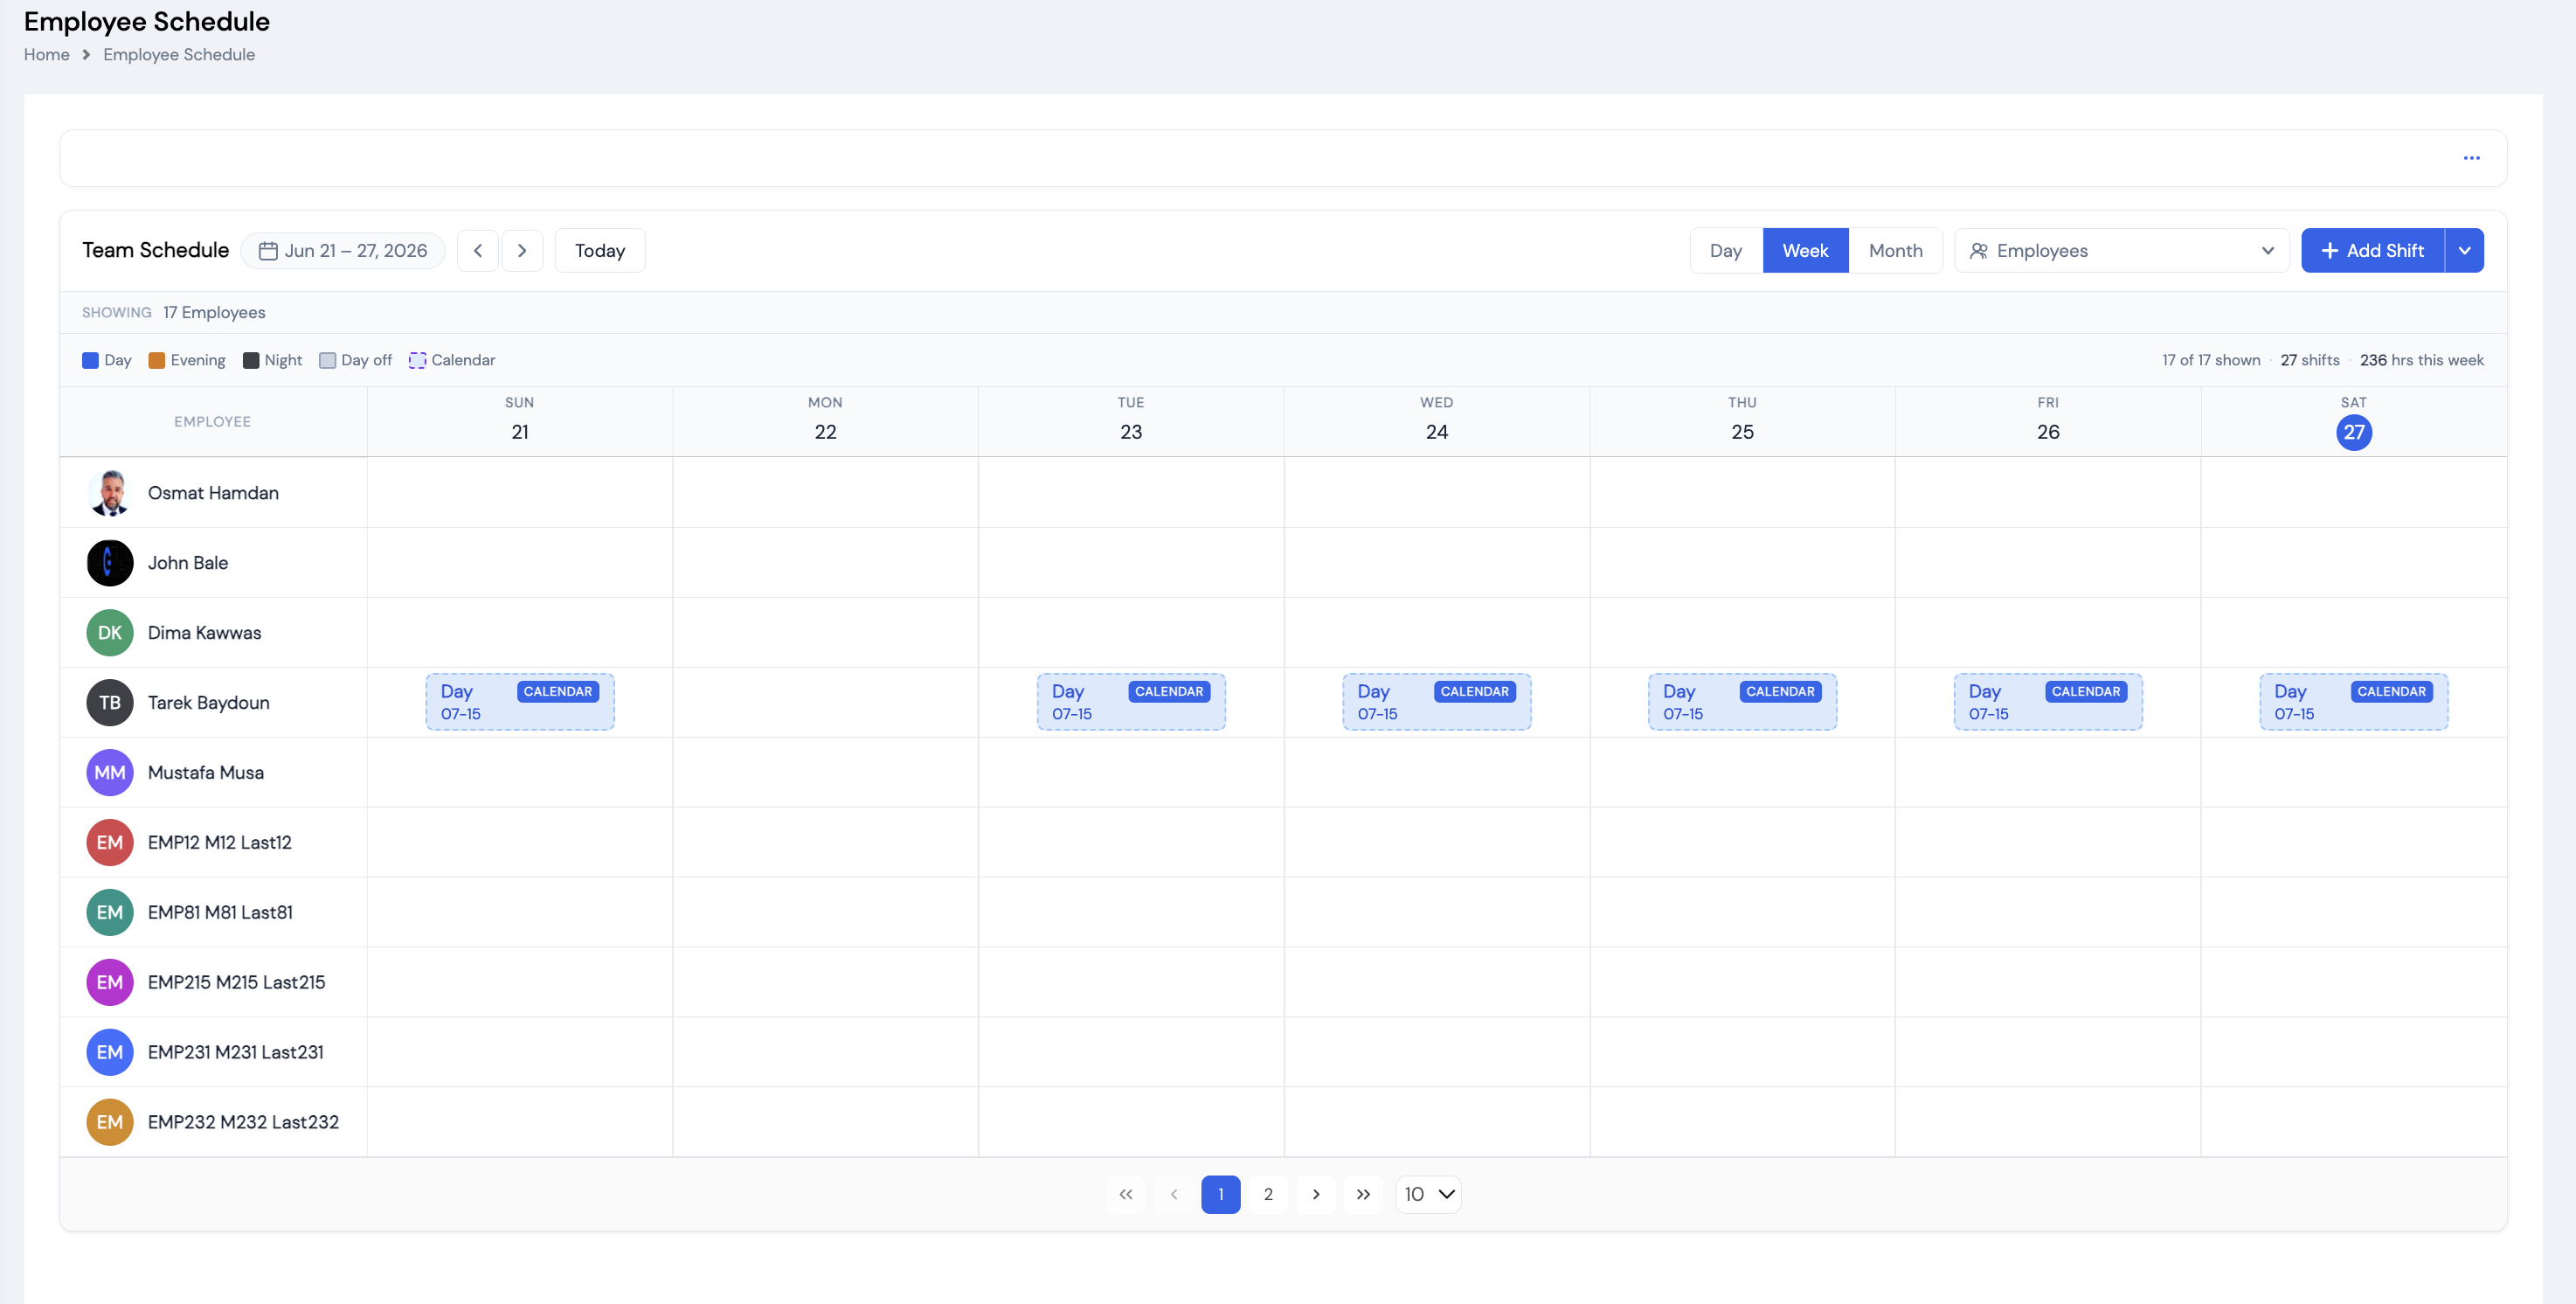2576x1304 pixels.
Task: Click the EM avatar for EMP215 M215 Last215
Action: coord(110,983)
